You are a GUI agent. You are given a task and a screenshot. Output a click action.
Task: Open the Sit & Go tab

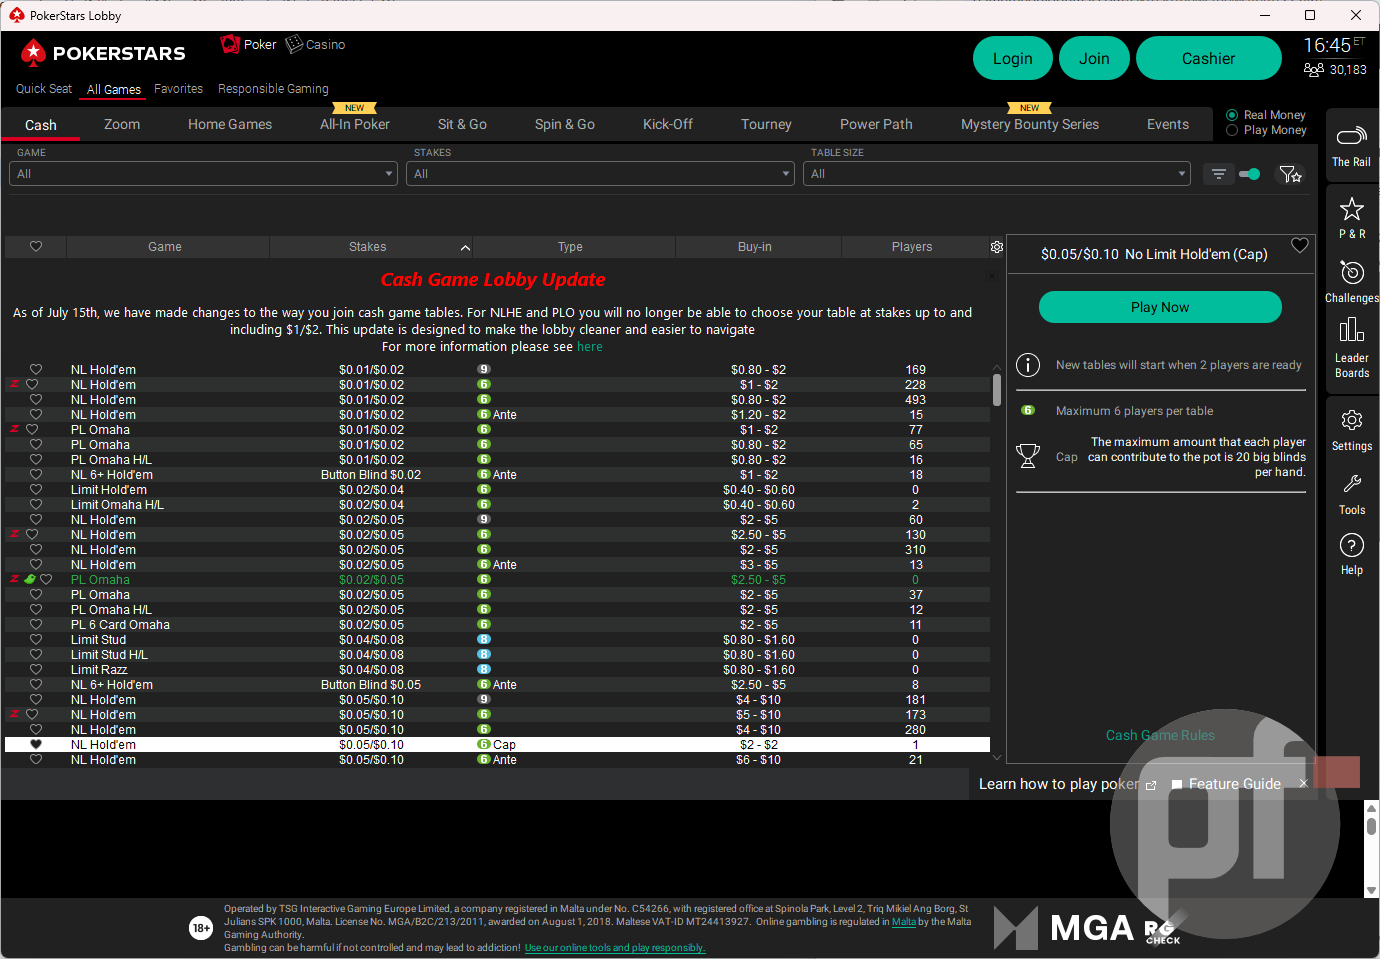(462, 124)
